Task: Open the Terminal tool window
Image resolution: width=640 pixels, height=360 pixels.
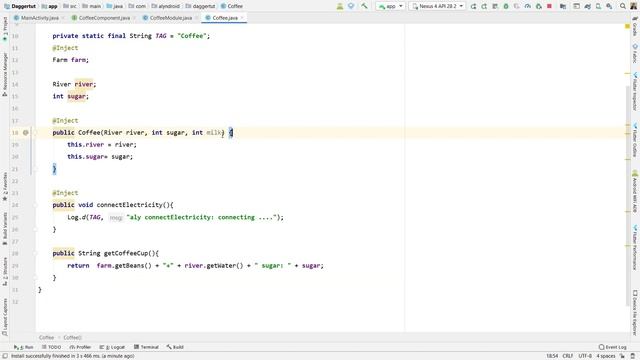Action: [x=146, y=347]
